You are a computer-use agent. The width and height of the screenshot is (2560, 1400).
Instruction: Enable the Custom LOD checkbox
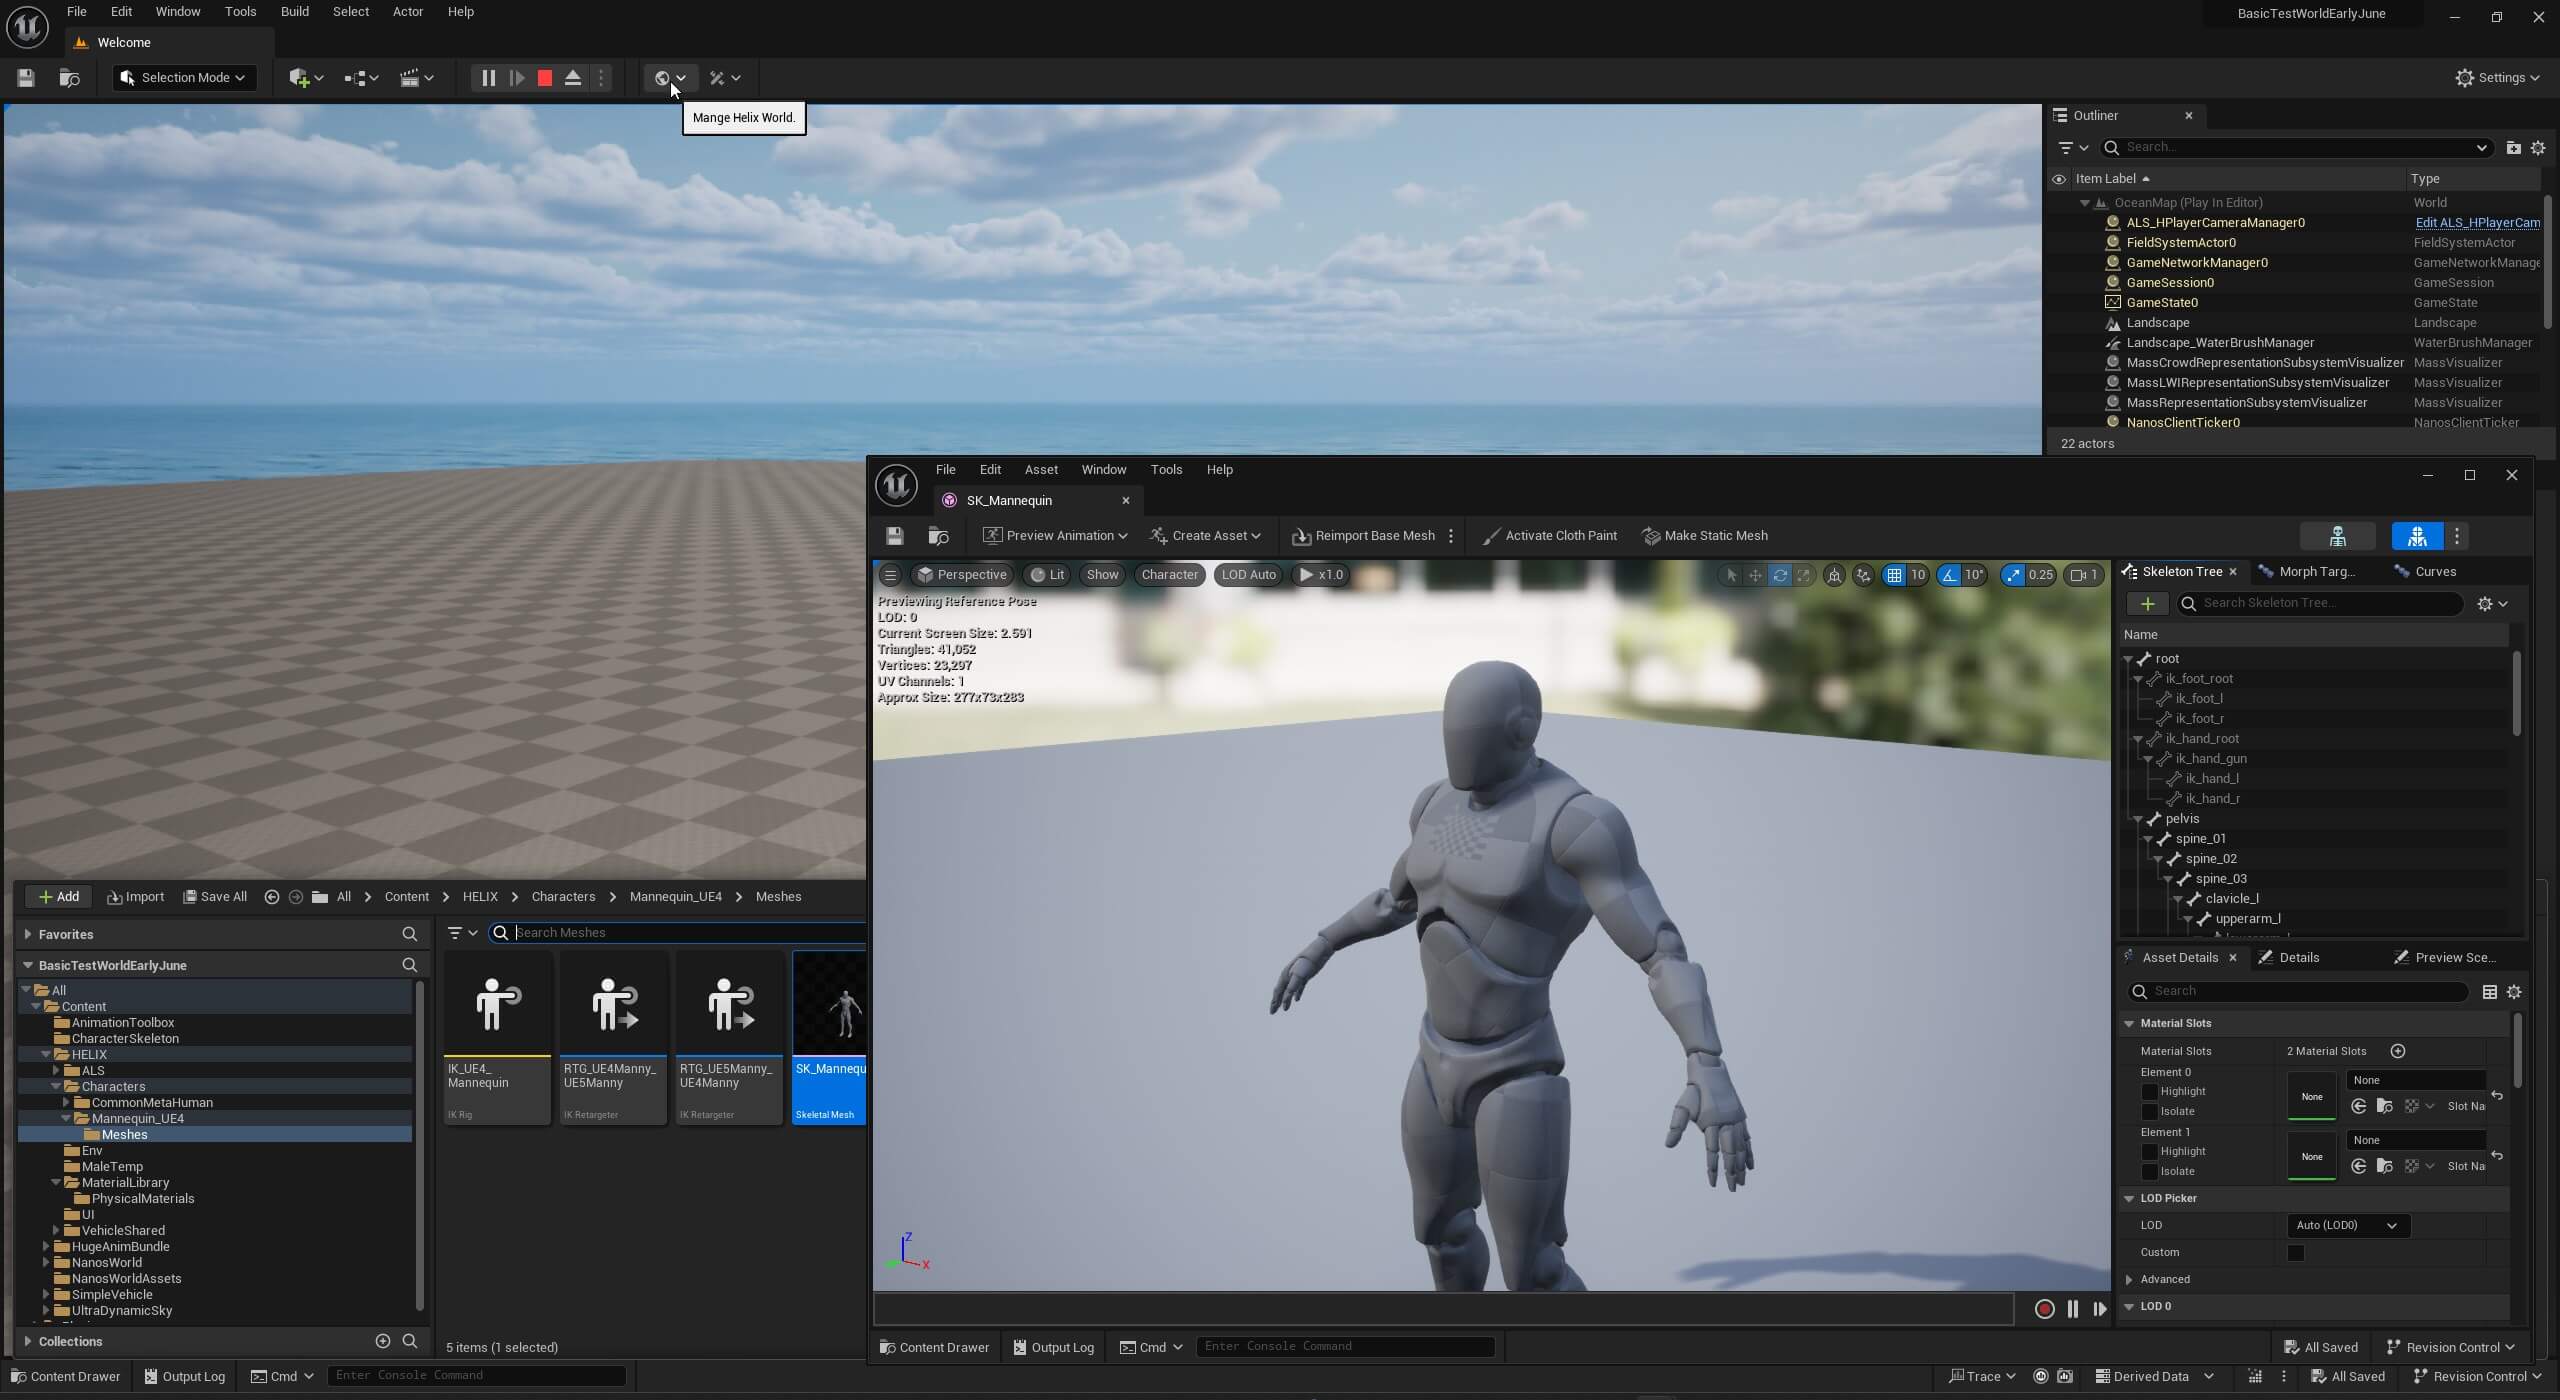point(2295,1253)
